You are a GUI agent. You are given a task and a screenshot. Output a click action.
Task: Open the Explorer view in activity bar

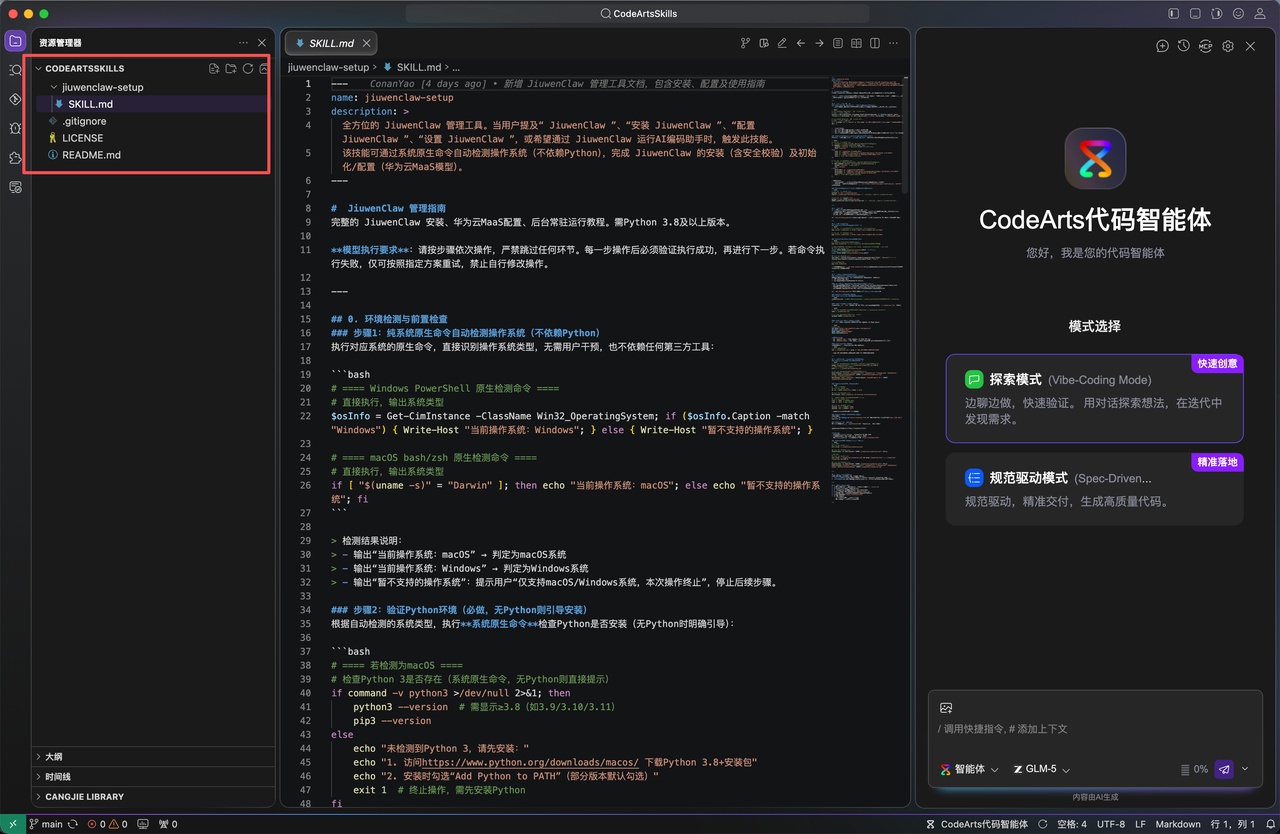tap(15, 41)
